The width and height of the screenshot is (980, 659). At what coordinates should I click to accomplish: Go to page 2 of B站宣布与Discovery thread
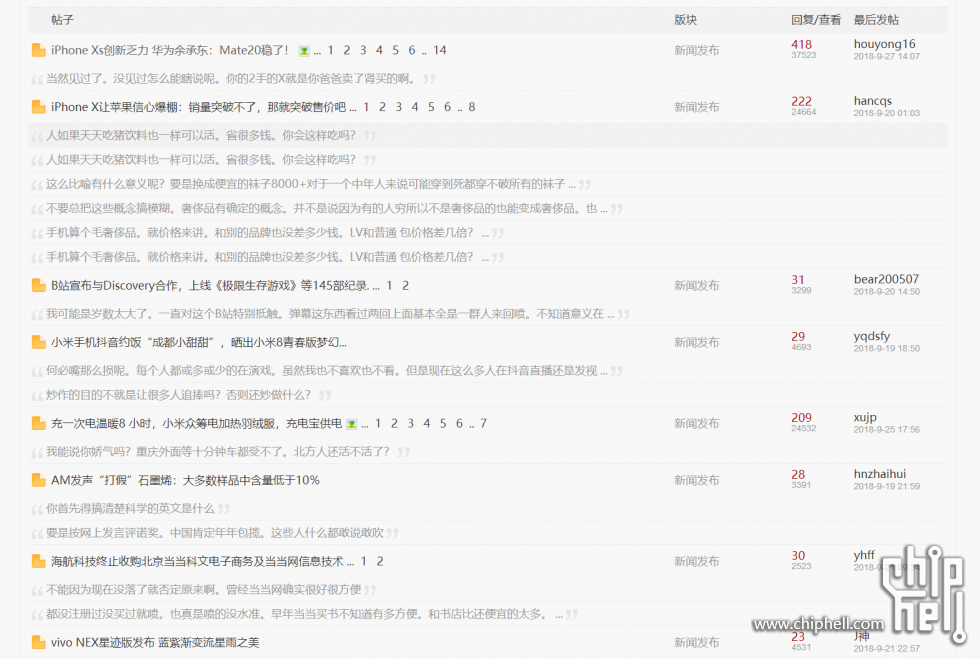tap(406, 286)
